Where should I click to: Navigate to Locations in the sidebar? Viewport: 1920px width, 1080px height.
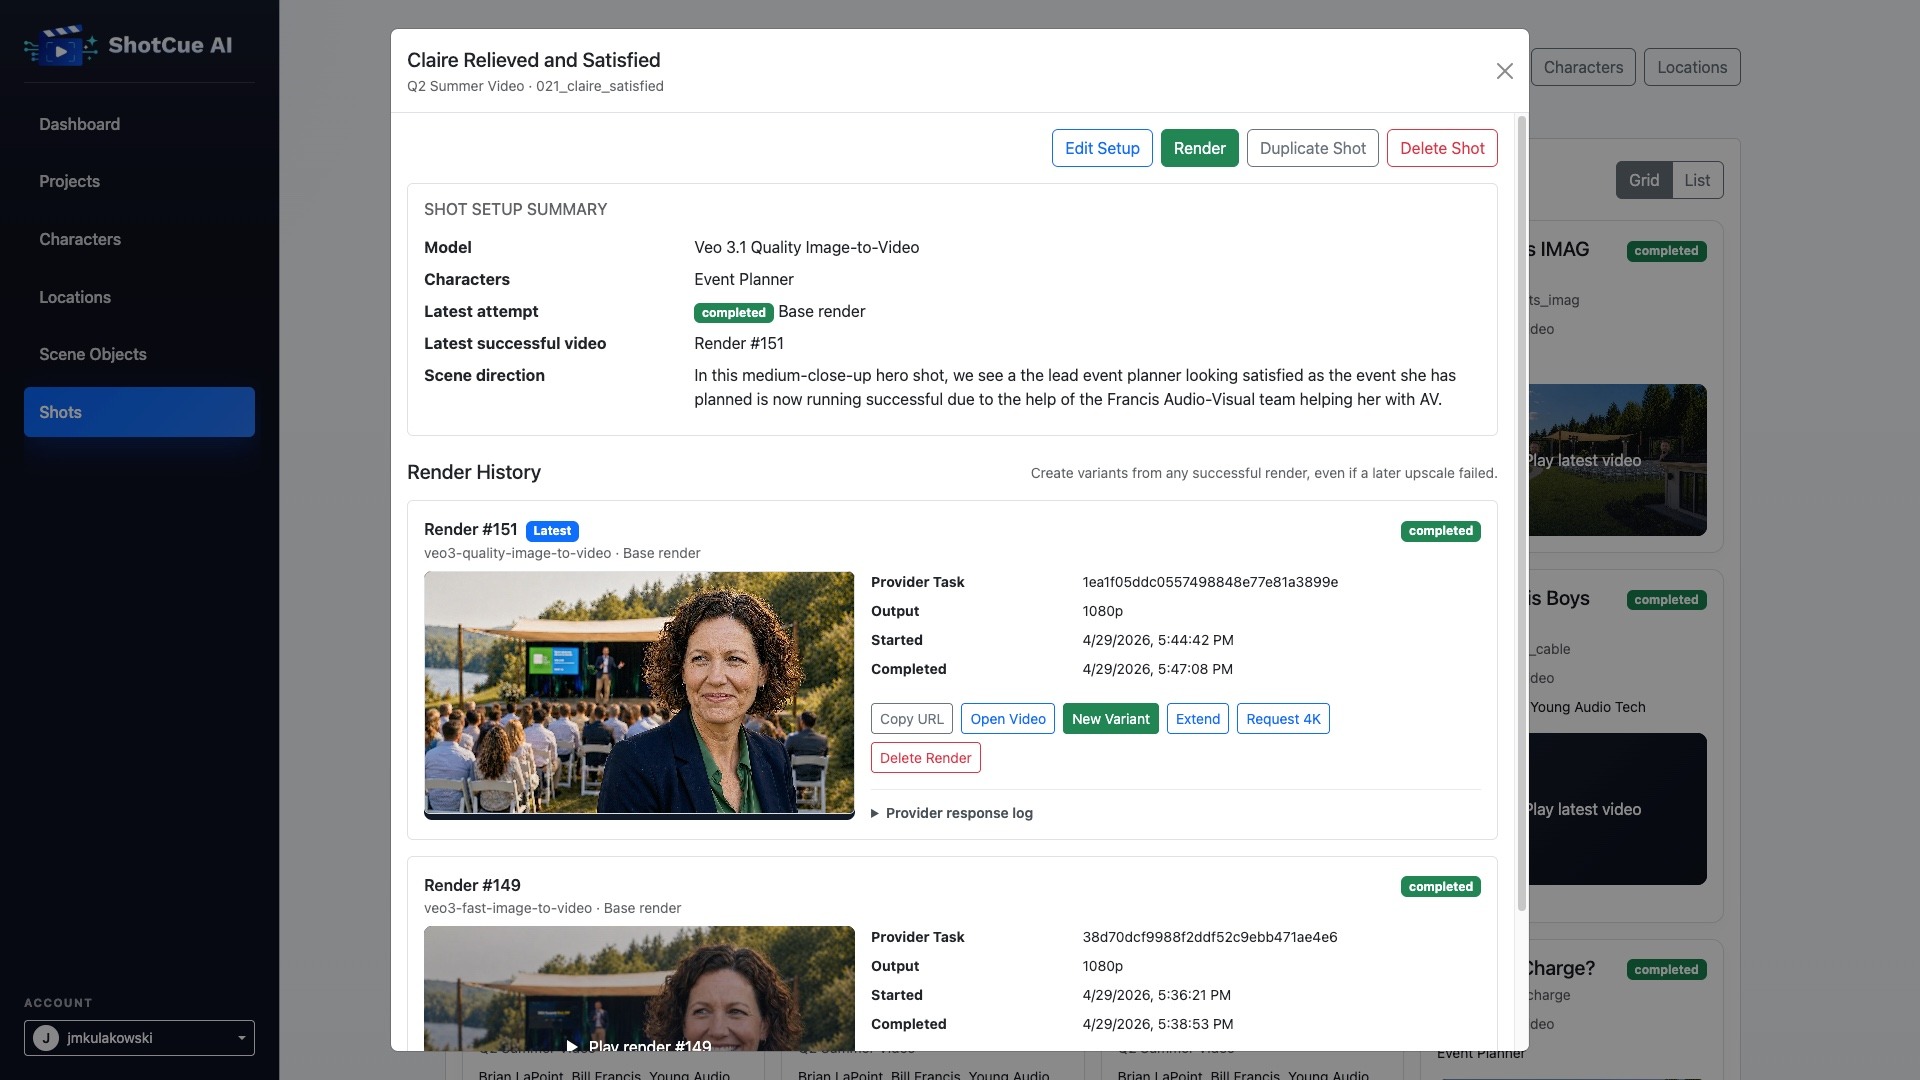[x=139, y=297]
